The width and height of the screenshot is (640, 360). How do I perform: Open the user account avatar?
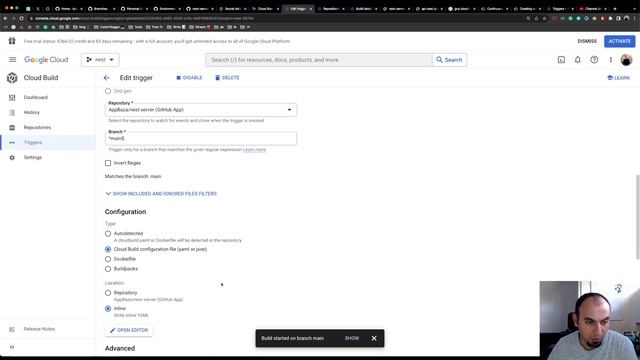tap(626, 60)
